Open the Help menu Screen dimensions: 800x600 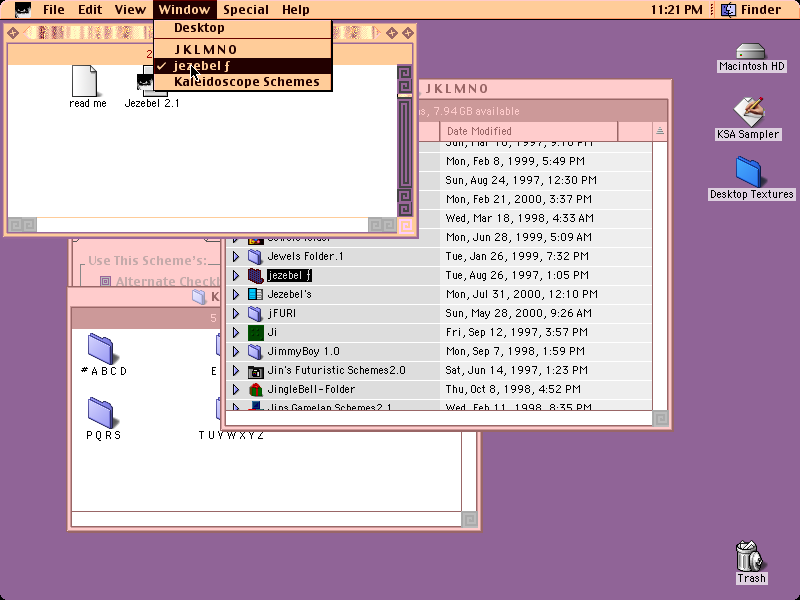point(295,9)
